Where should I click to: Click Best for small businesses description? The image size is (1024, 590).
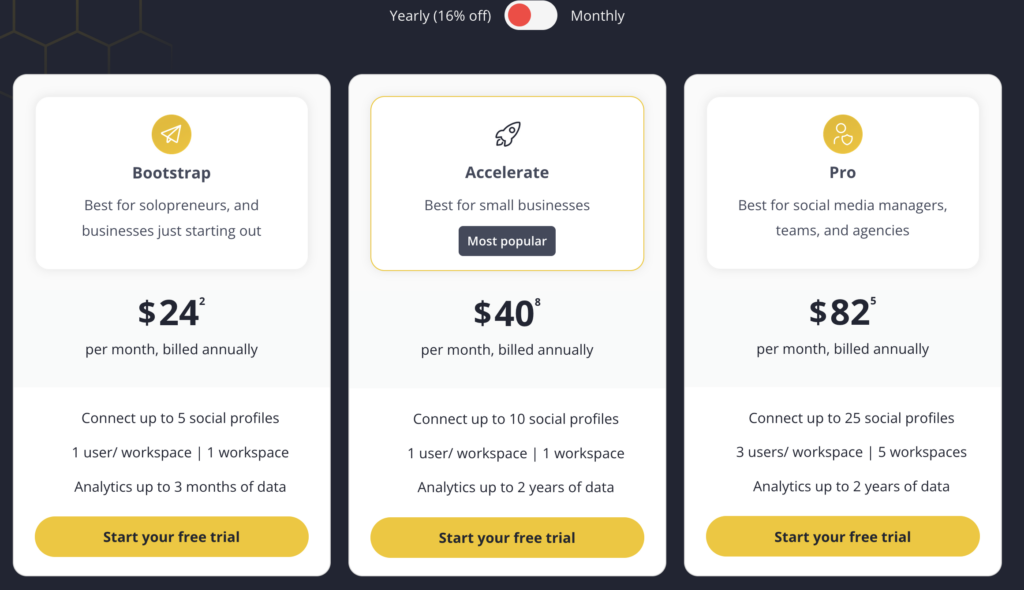coord(507,204)
